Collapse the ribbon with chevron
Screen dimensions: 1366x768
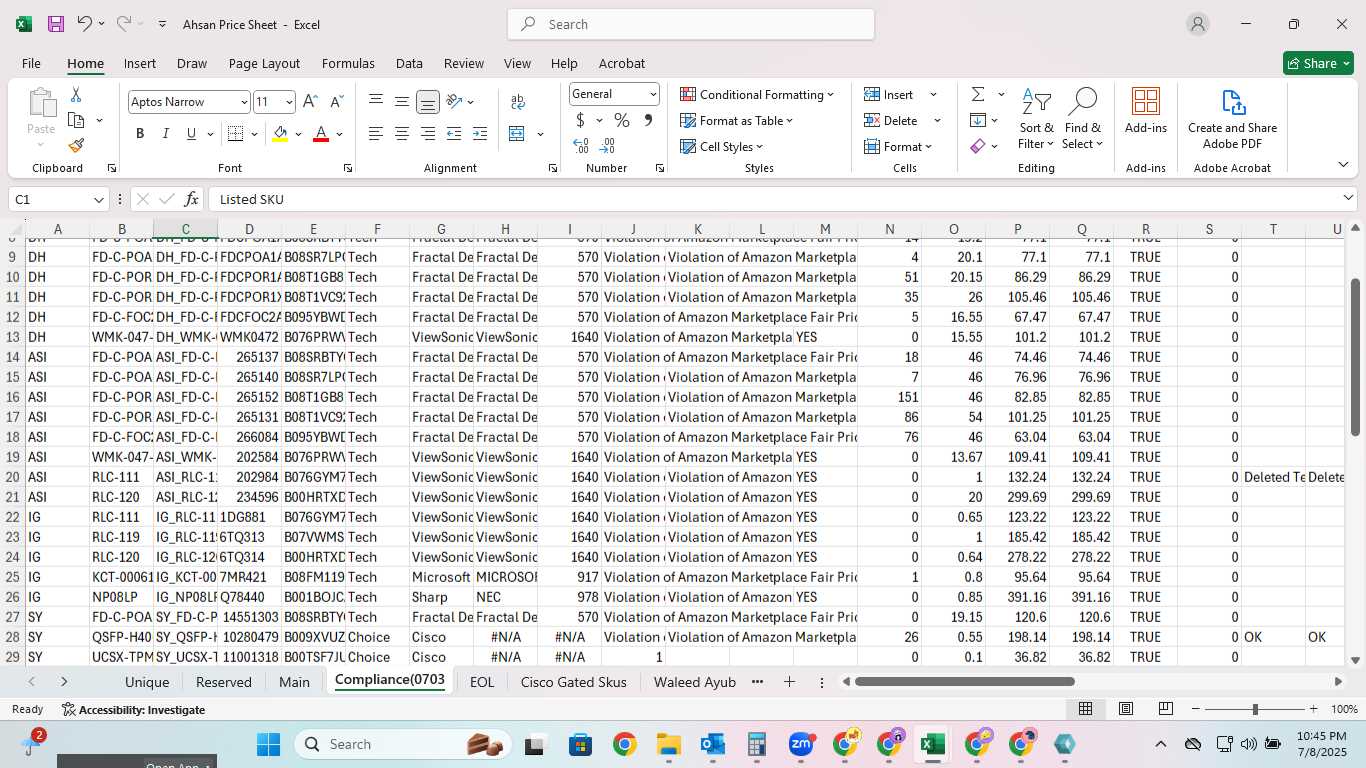[1343, 164]
